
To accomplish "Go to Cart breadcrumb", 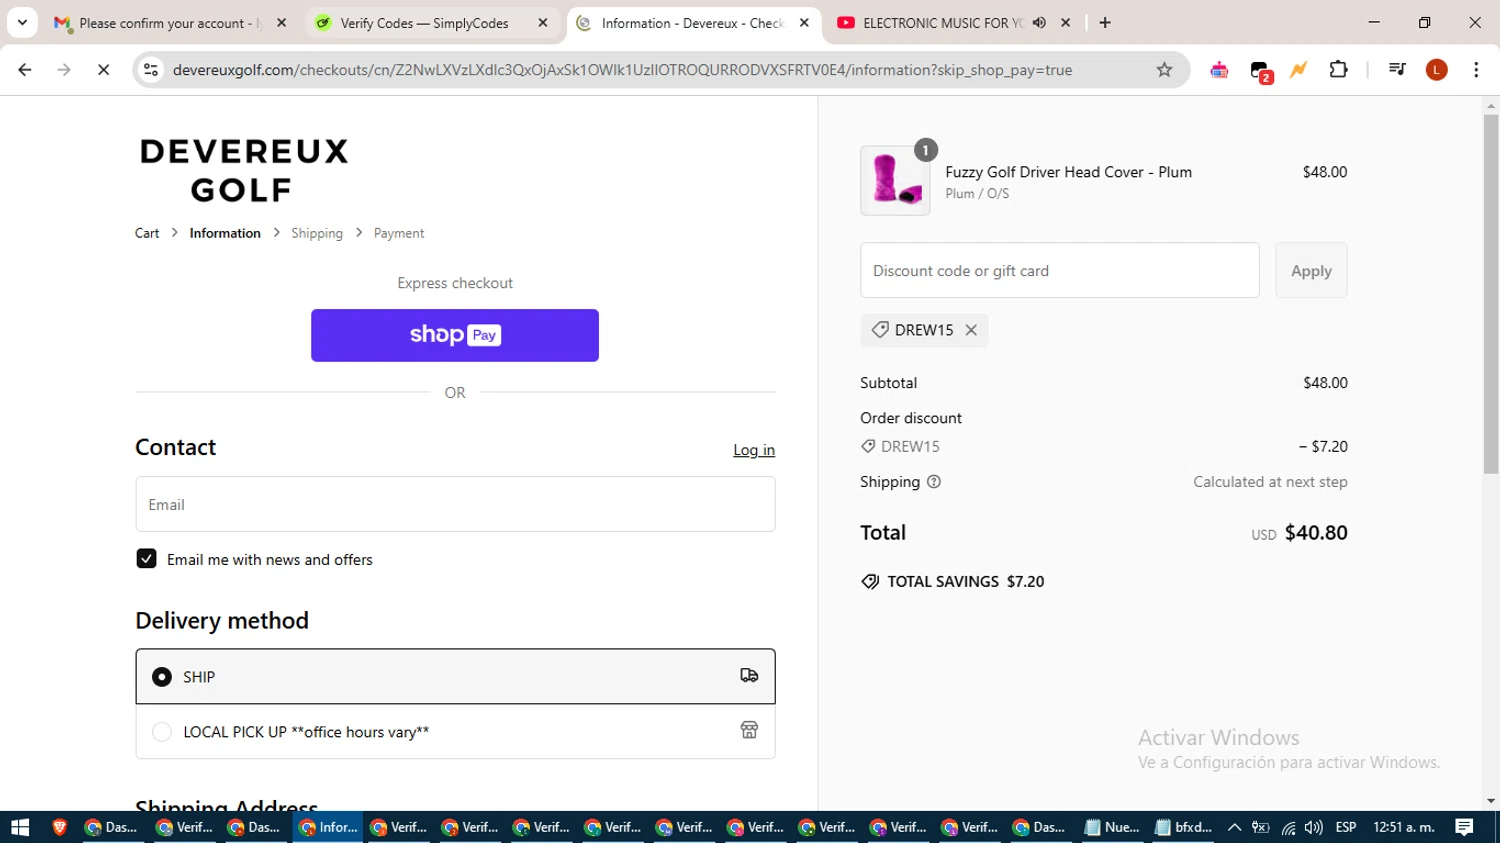I will point(147,233).
